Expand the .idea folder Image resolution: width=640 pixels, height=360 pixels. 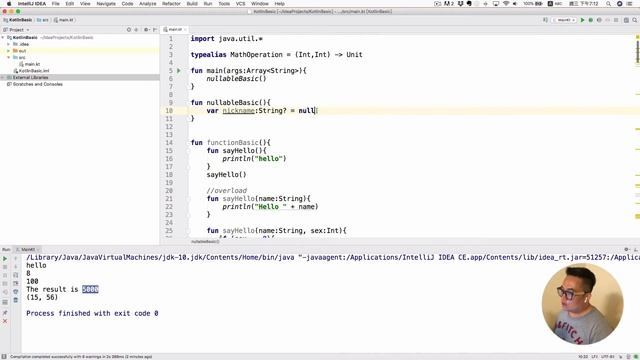[x=9, y=44]
